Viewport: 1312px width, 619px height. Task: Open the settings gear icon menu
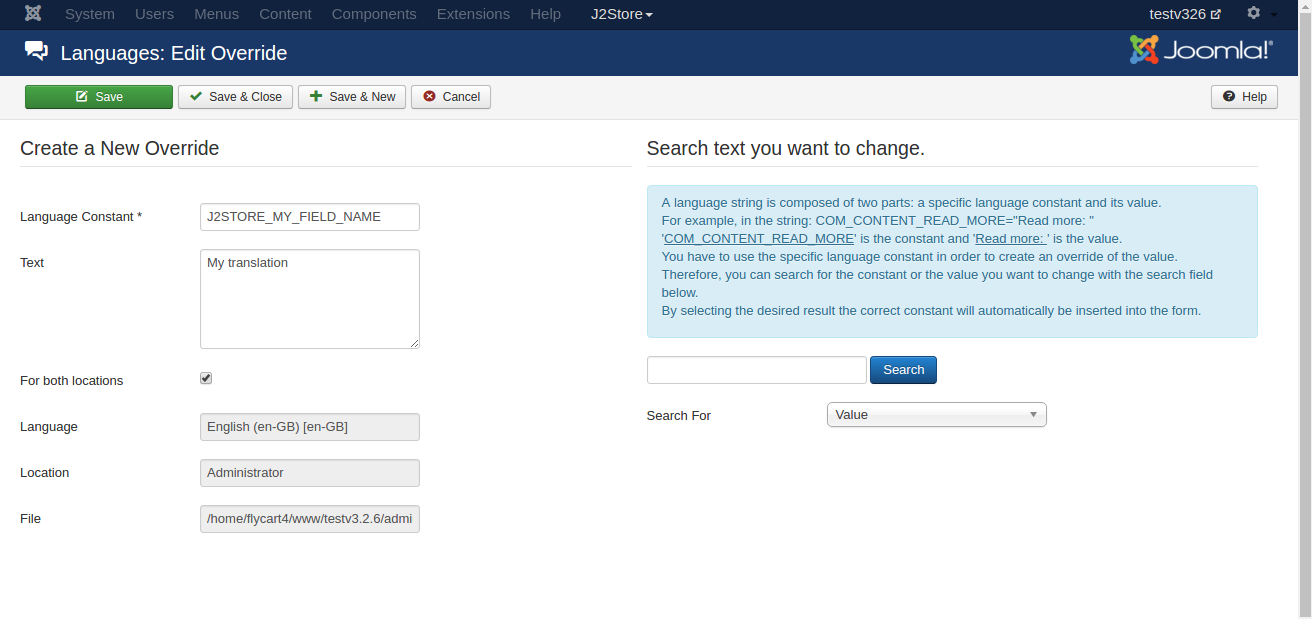point(1254,14)
